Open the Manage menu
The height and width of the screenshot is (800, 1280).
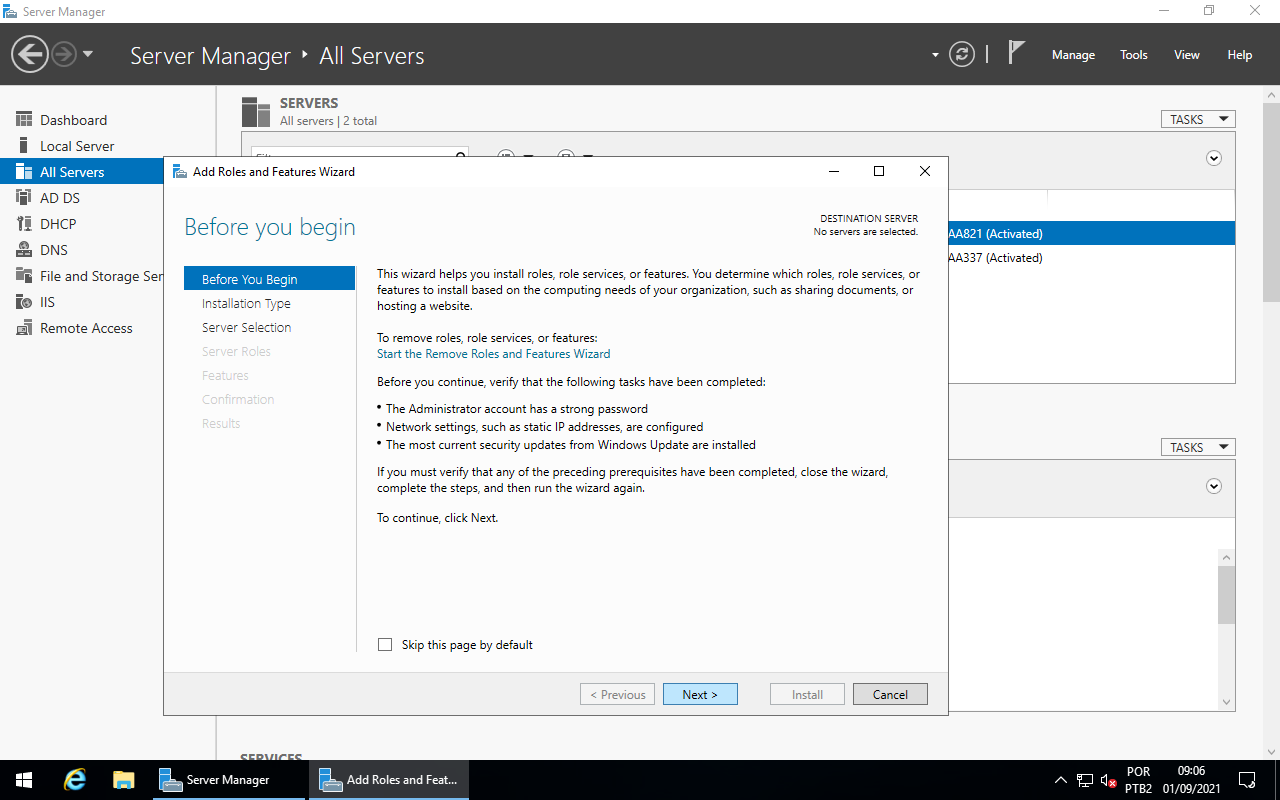tap(1072, 55)
